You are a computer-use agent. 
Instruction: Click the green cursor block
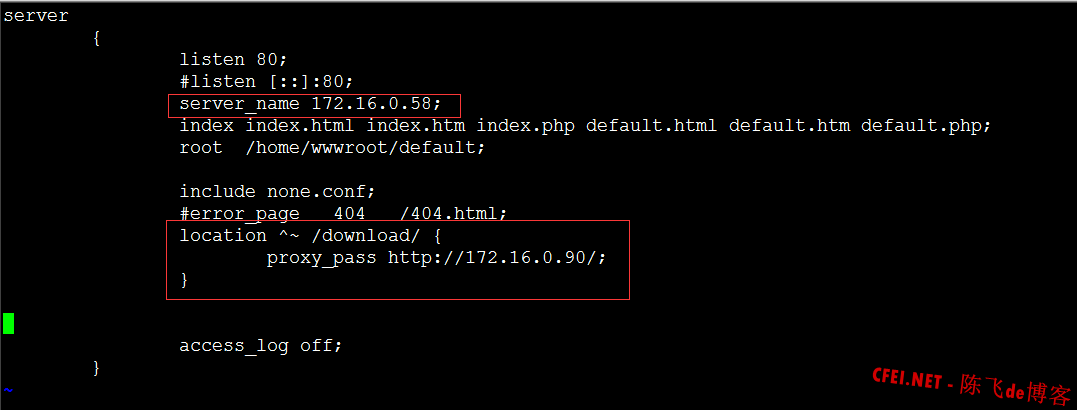pyautogui.click(x=8, y=323)
